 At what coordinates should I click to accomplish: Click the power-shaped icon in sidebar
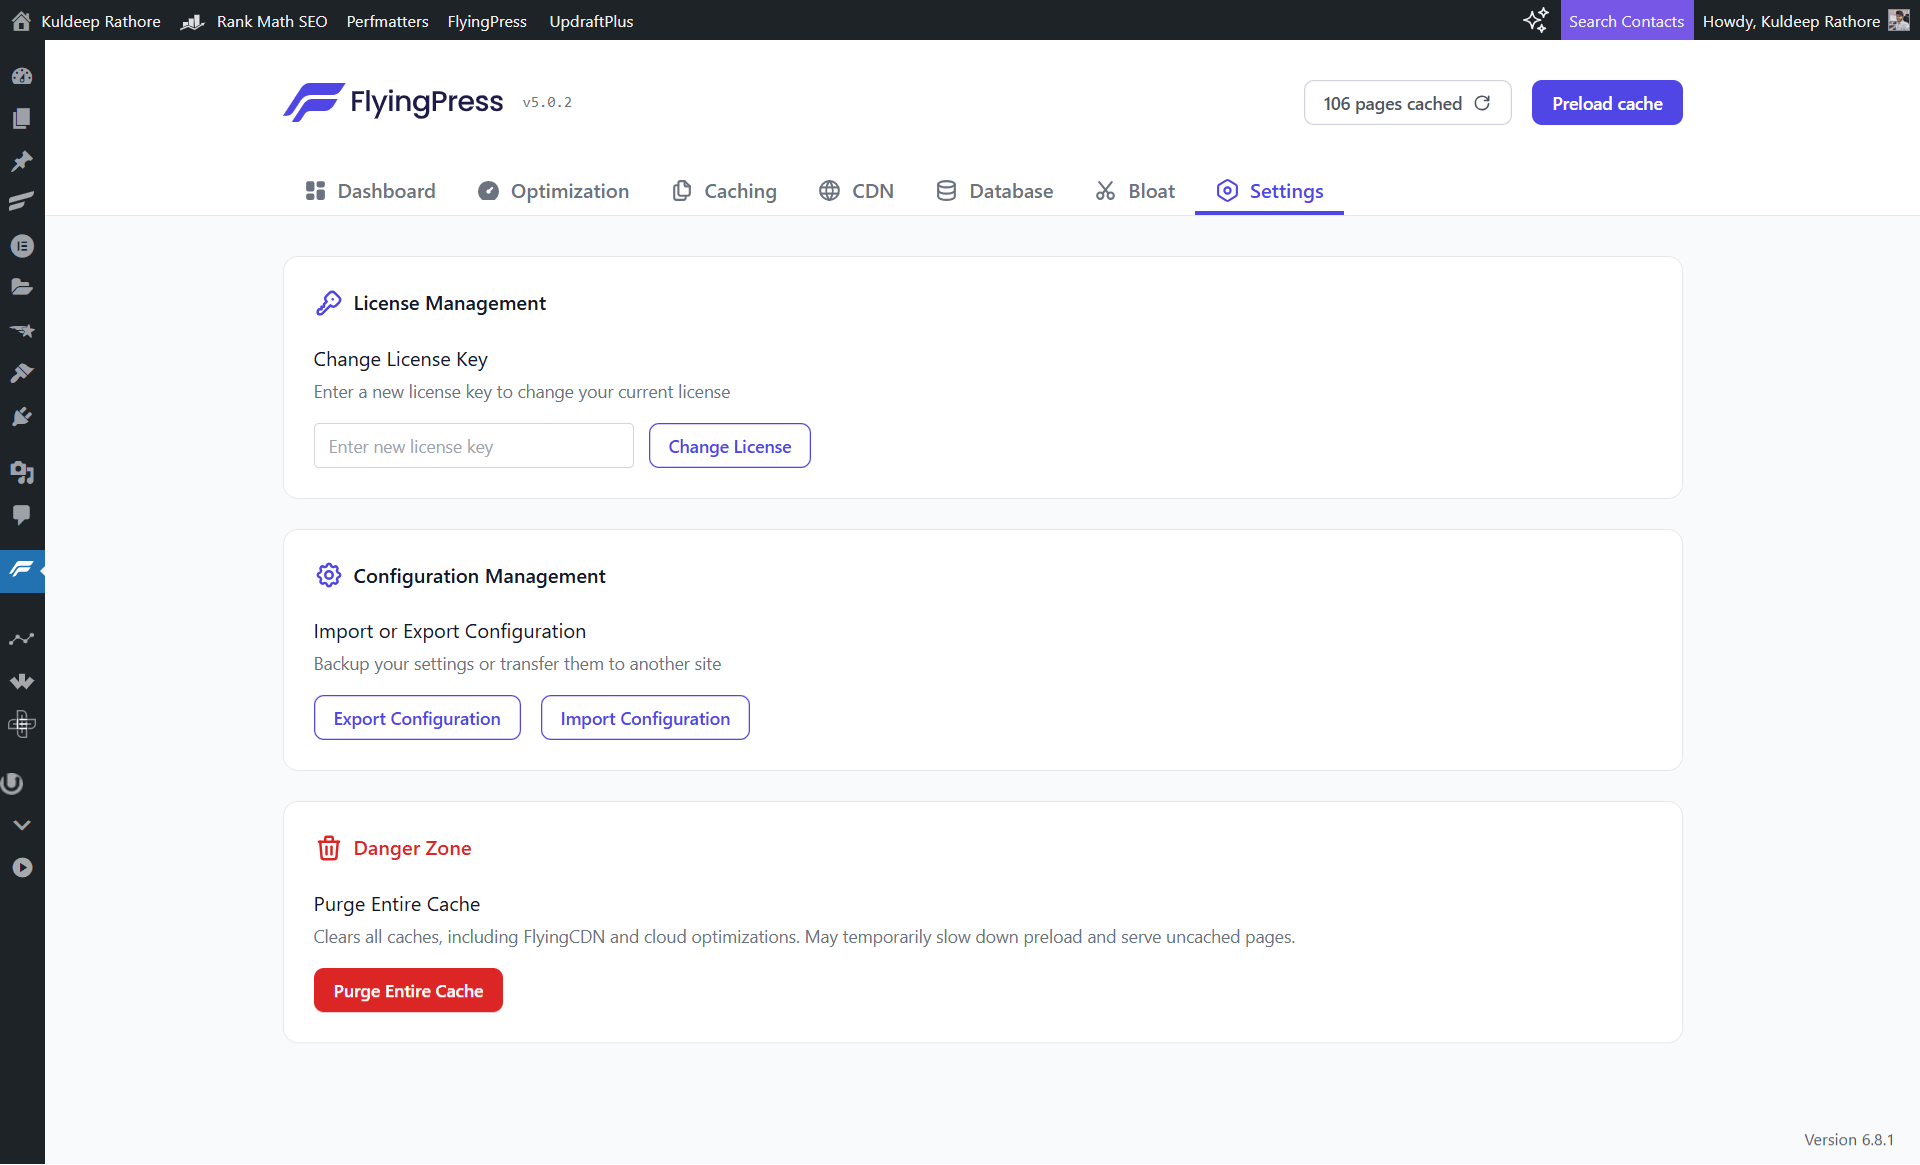pyautogui.click(x=12, y=784)
